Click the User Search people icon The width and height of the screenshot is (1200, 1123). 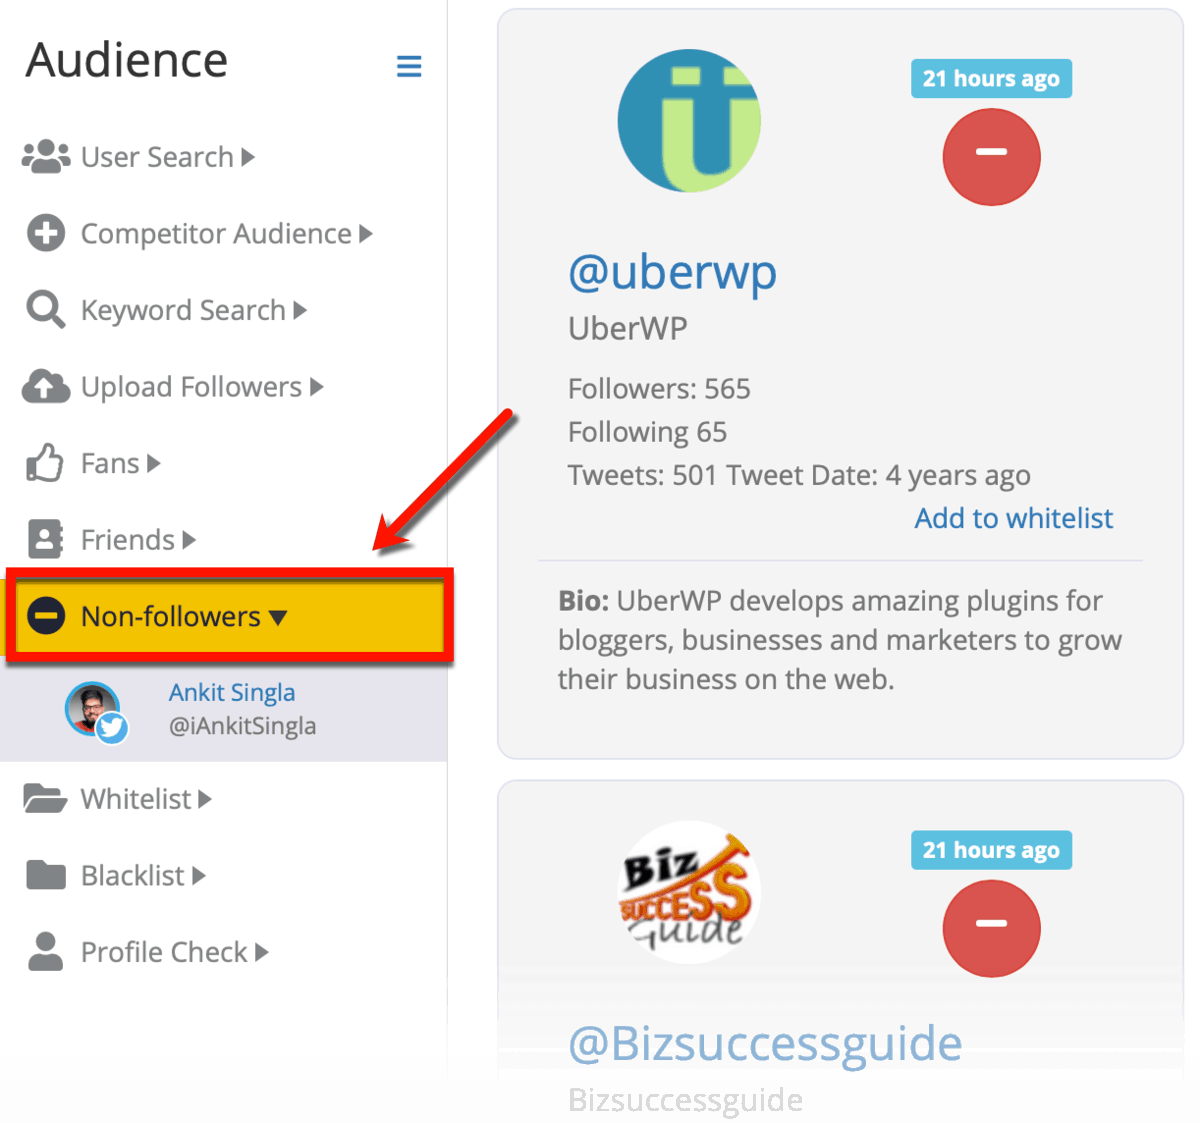coord(46,157)
